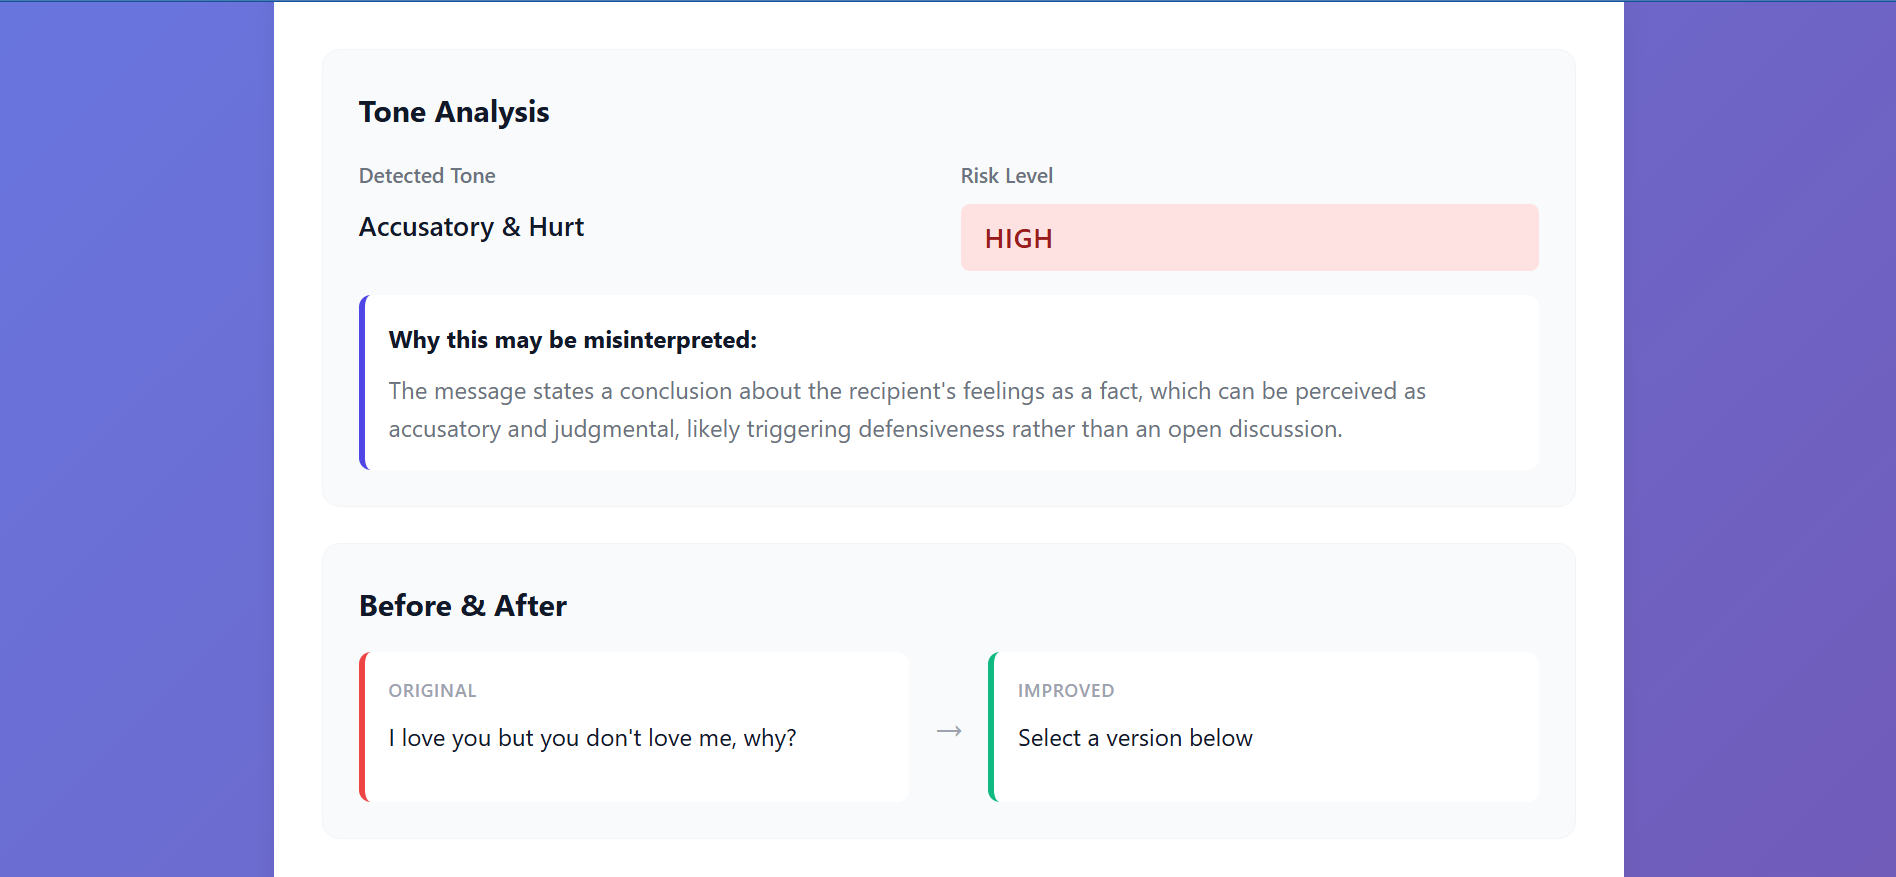Click the Detected Tone label
Viewport: 1896px width, 877px height.
[x=427, y=176]
